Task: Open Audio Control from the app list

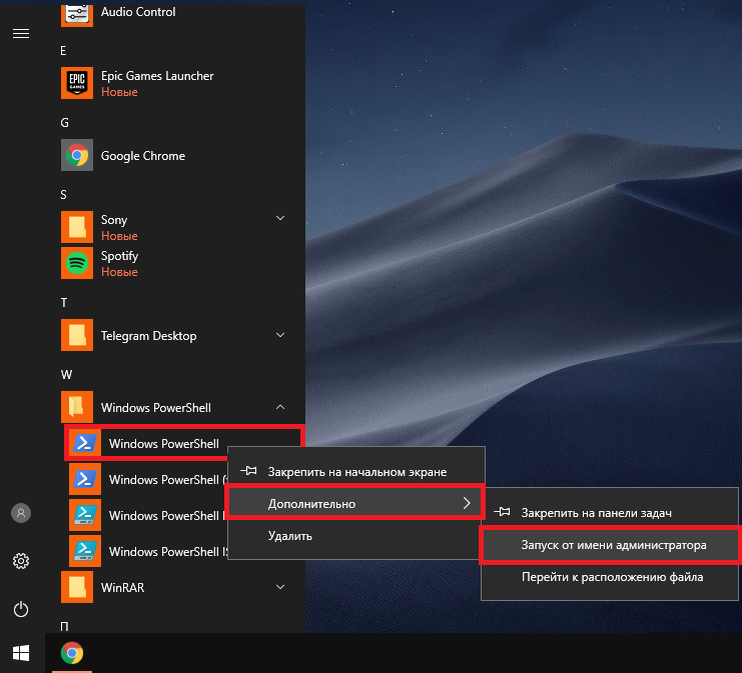Action: coord(138,12)
